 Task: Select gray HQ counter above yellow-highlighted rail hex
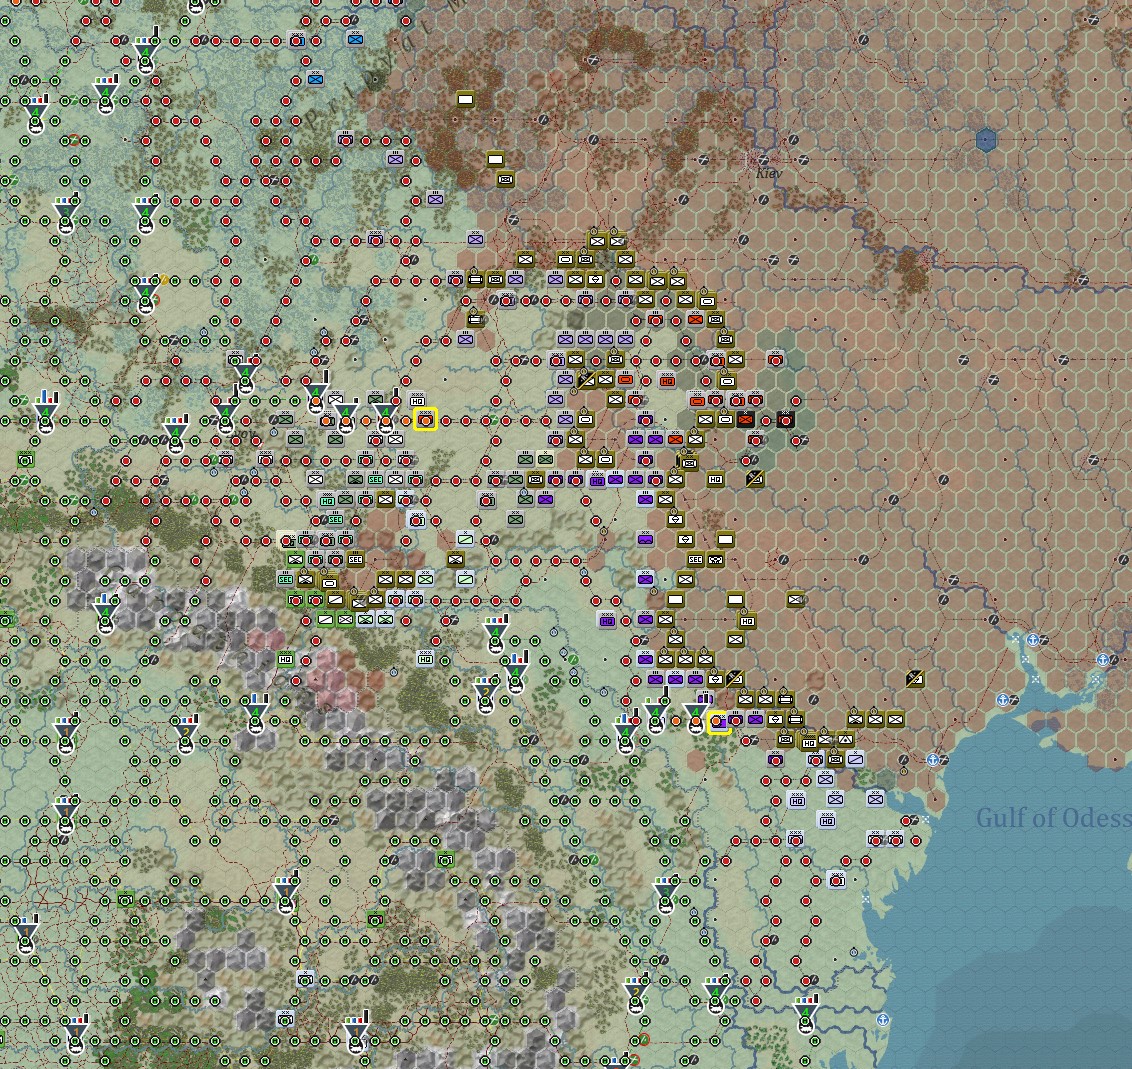point(417,401)
